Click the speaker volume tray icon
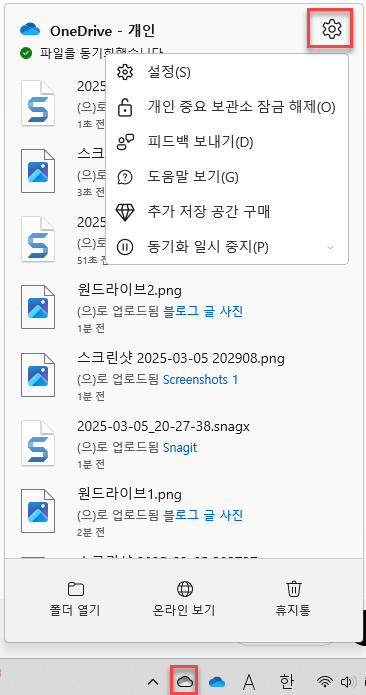 (x=347, y=682)
